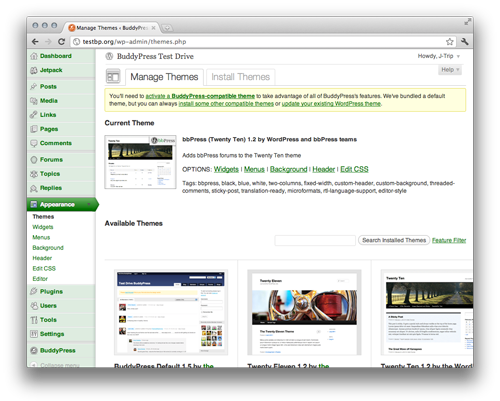This screenshot has height=401, width=500.
Task: Open the Settings icon in sidebar
Action: tap(34, 334)
